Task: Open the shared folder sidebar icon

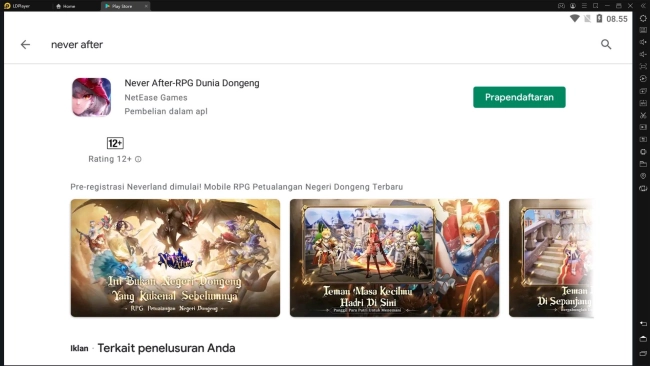Action: pyautogui.click(x=643, y=164)
